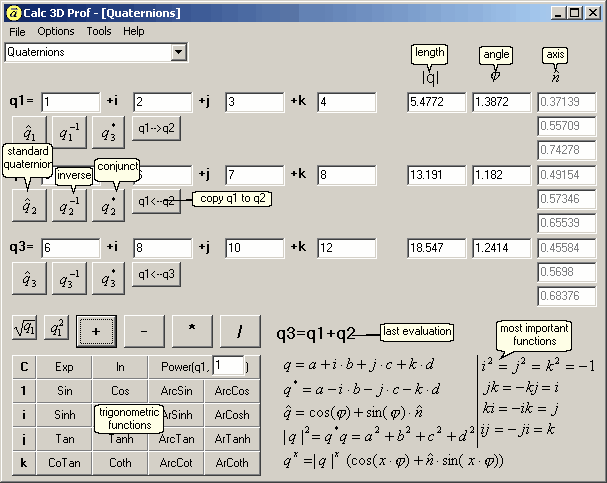
Task: Click the Exp function button
Action: (x=64, y=367)
